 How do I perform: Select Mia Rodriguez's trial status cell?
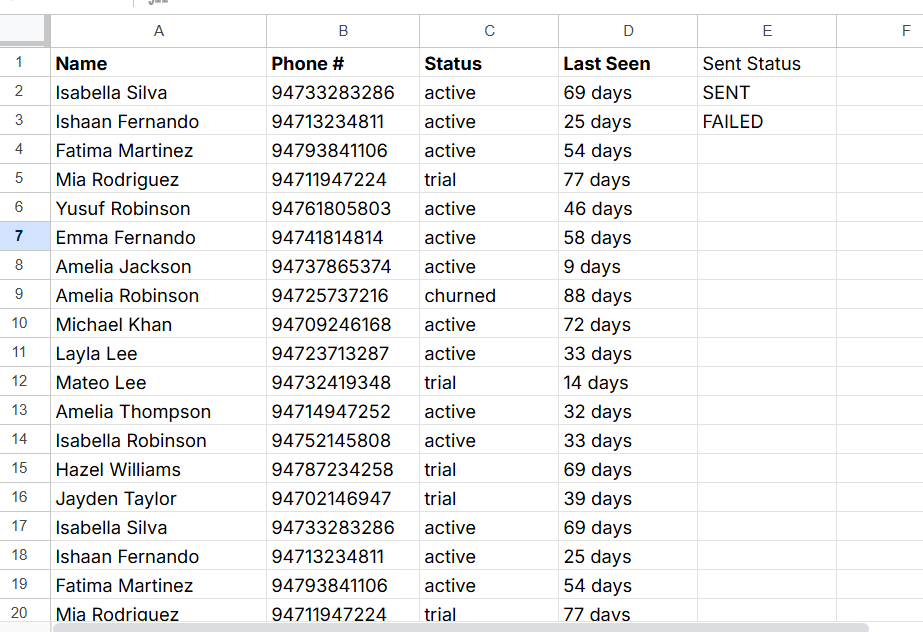pos(488,179)
